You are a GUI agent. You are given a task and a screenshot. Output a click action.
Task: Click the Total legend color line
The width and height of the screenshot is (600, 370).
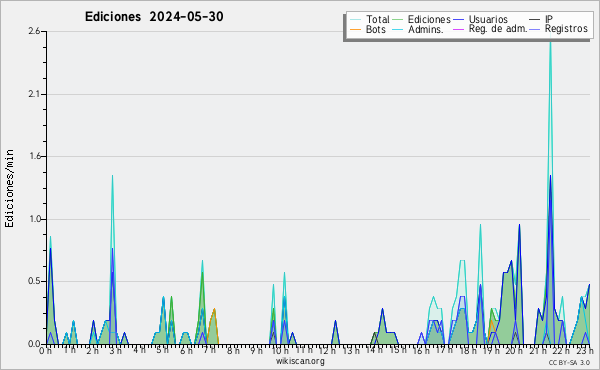(355, 20)
